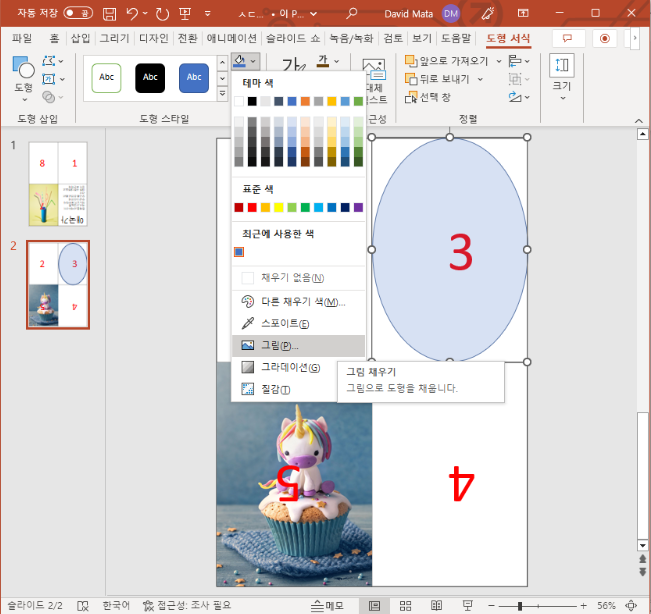The height and width of the screenshot is (614, 651).
Task: Select the 스포이트 eyedropper option
Action: point(298,323)
